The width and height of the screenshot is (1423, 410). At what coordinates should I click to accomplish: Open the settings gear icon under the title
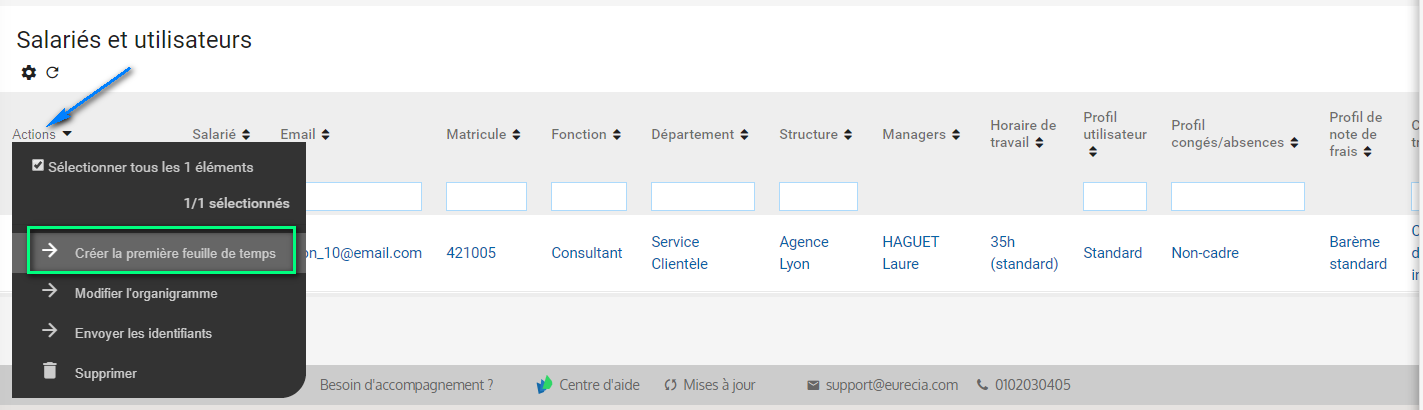(x=29, y=72)
